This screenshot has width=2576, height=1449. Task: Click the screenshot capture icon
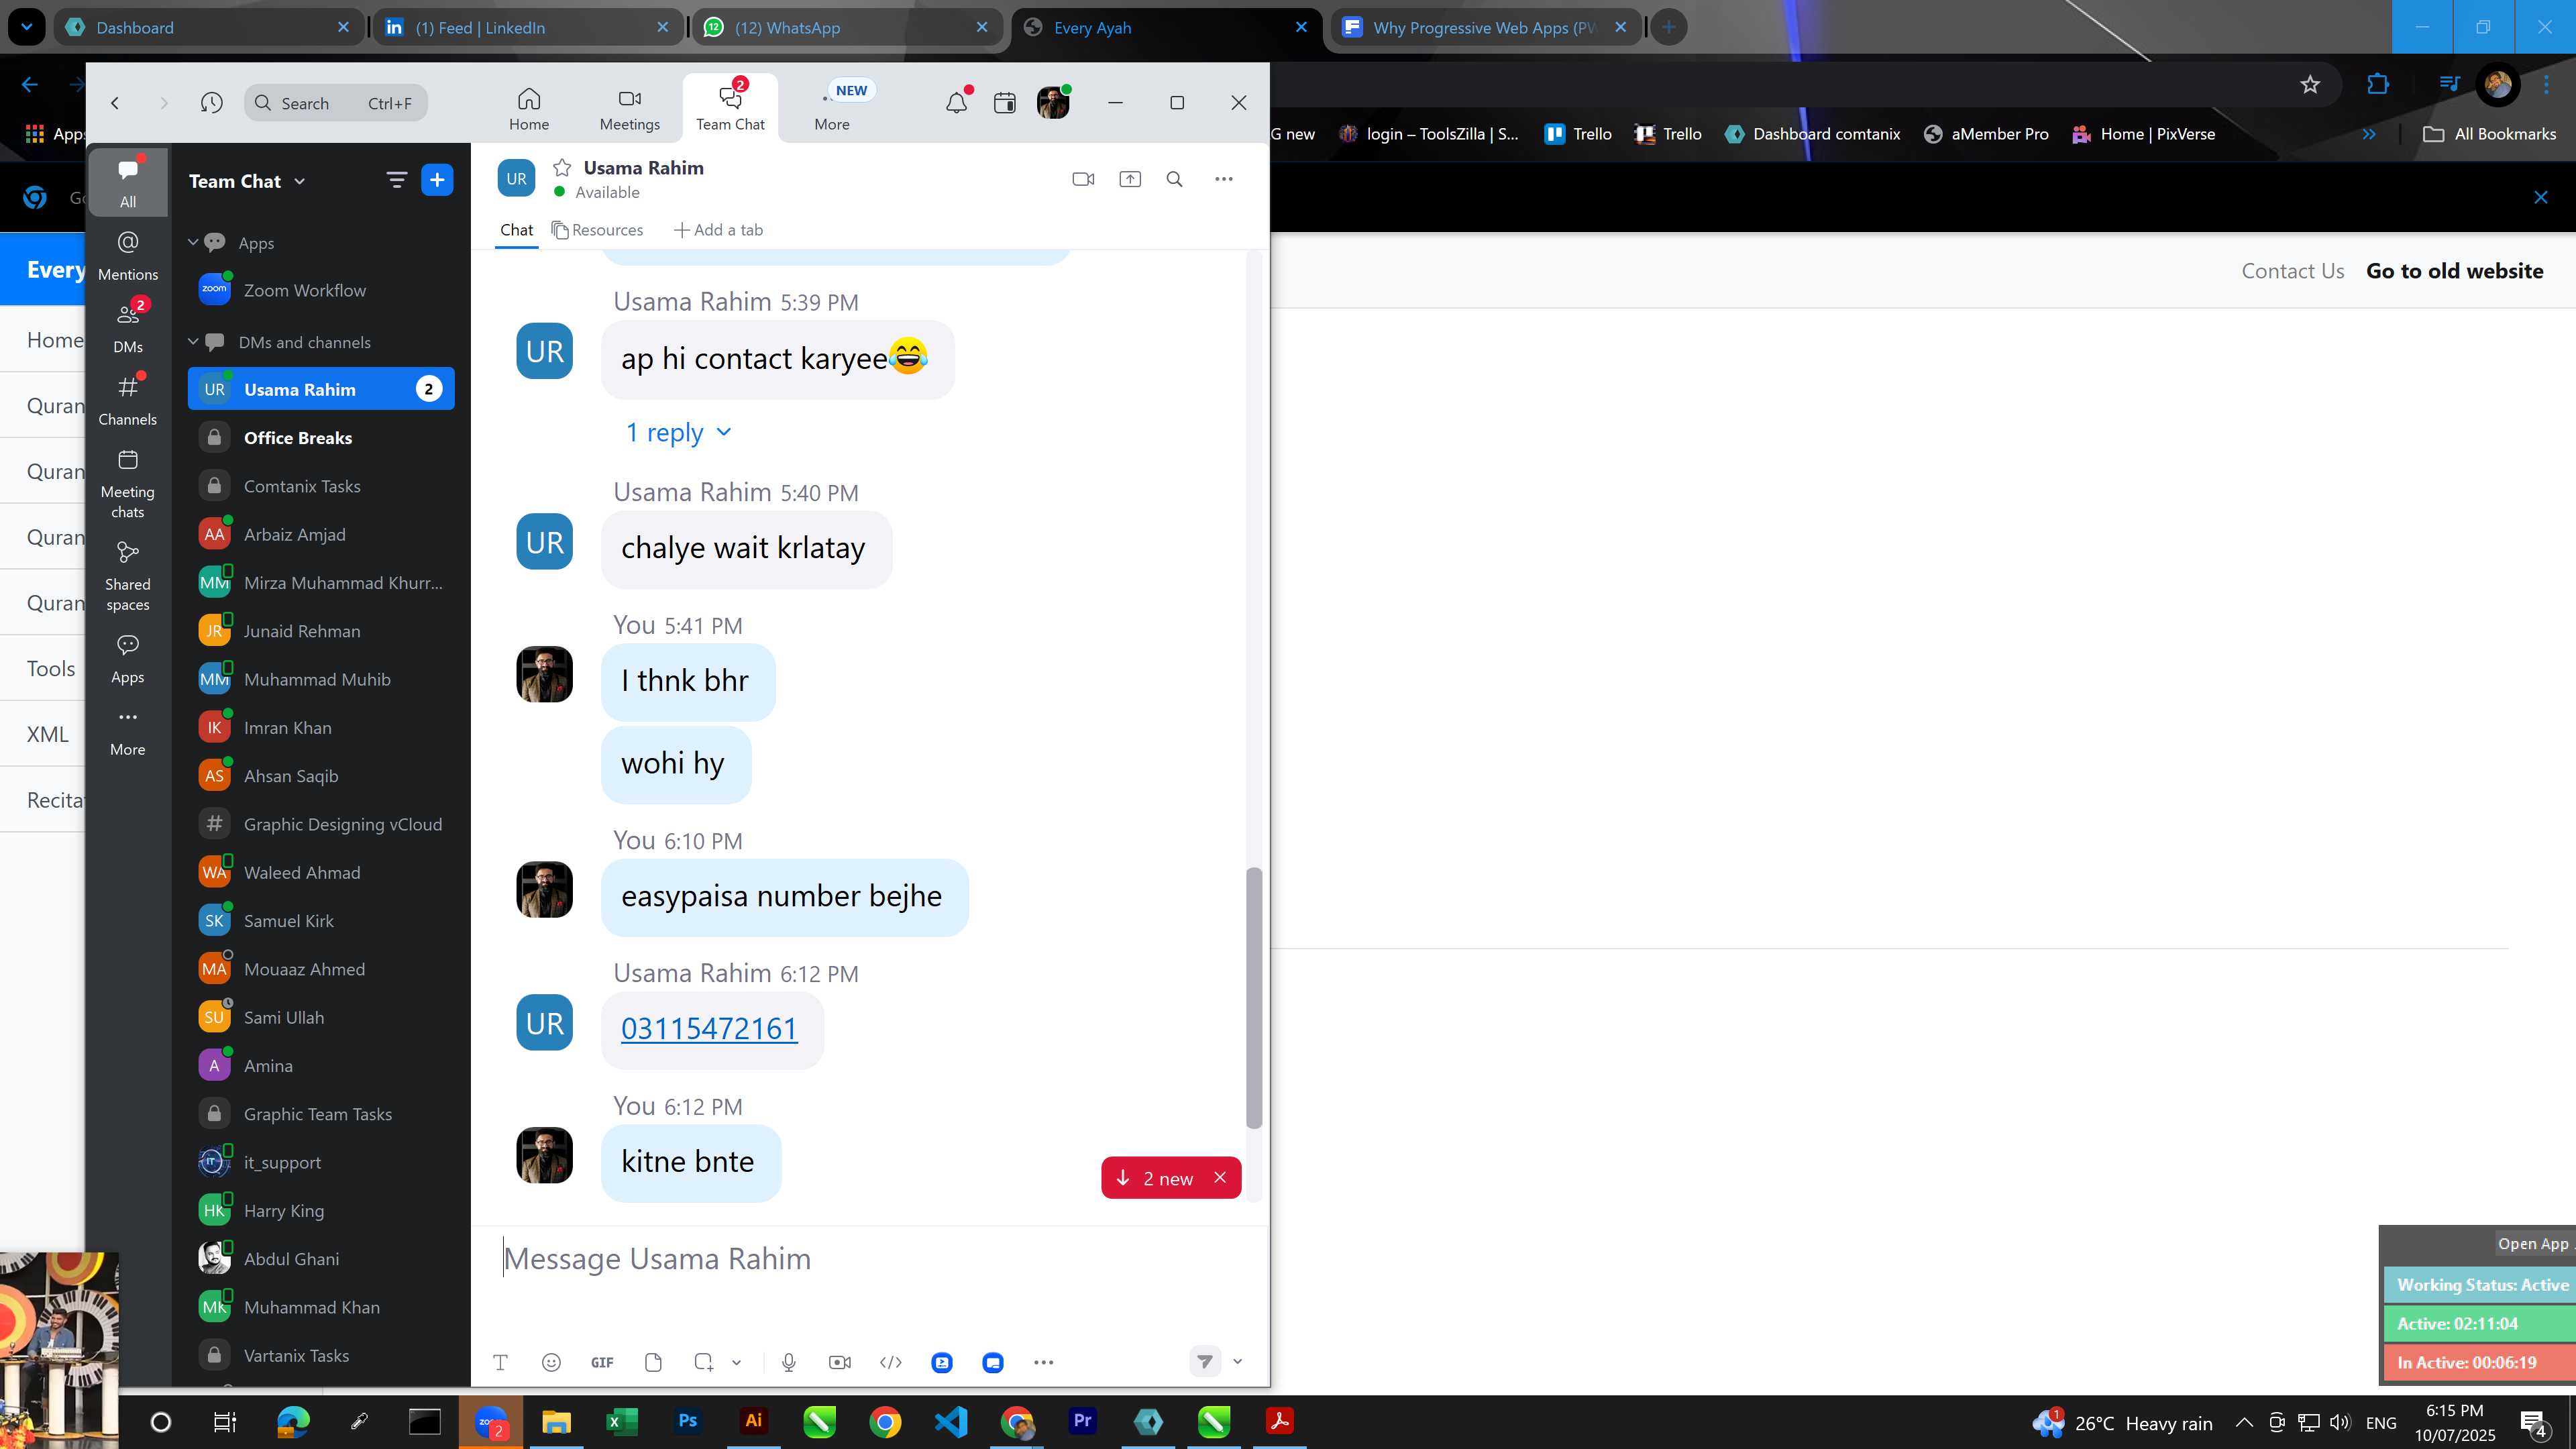(704, 1362)
